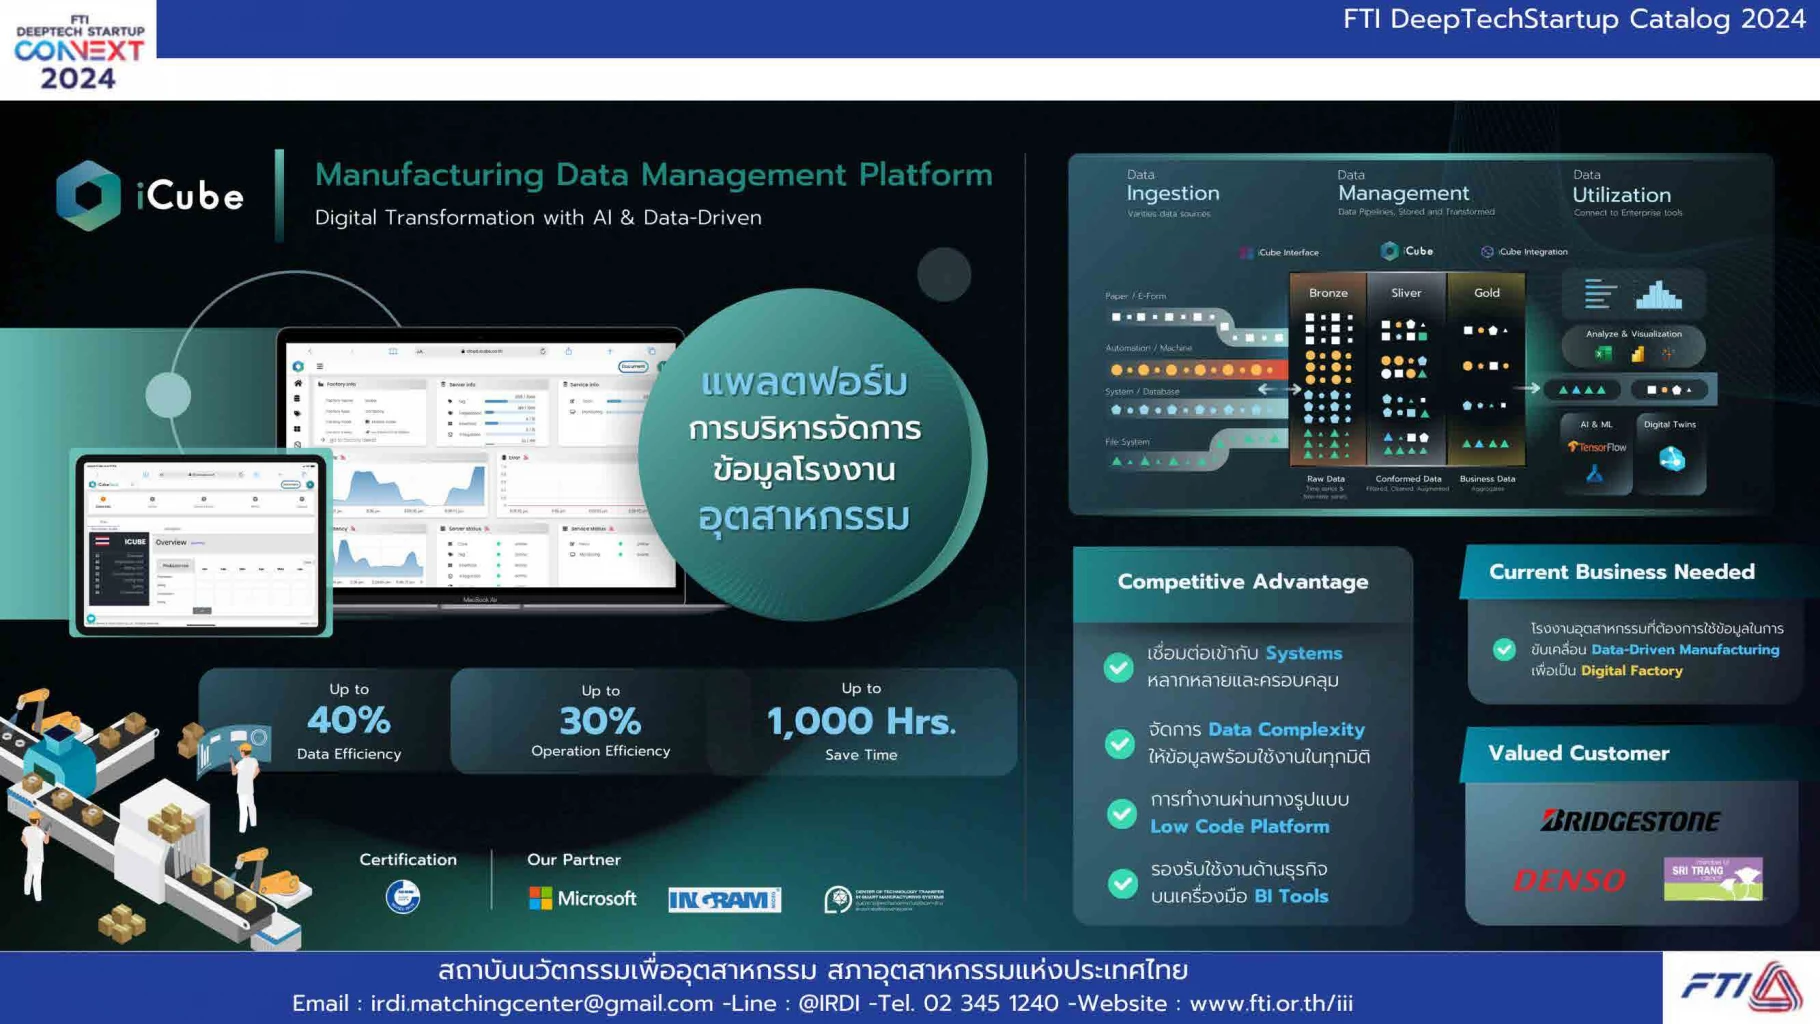
Task: Click the Microsoft partner logo
Action: coord(582,899)
